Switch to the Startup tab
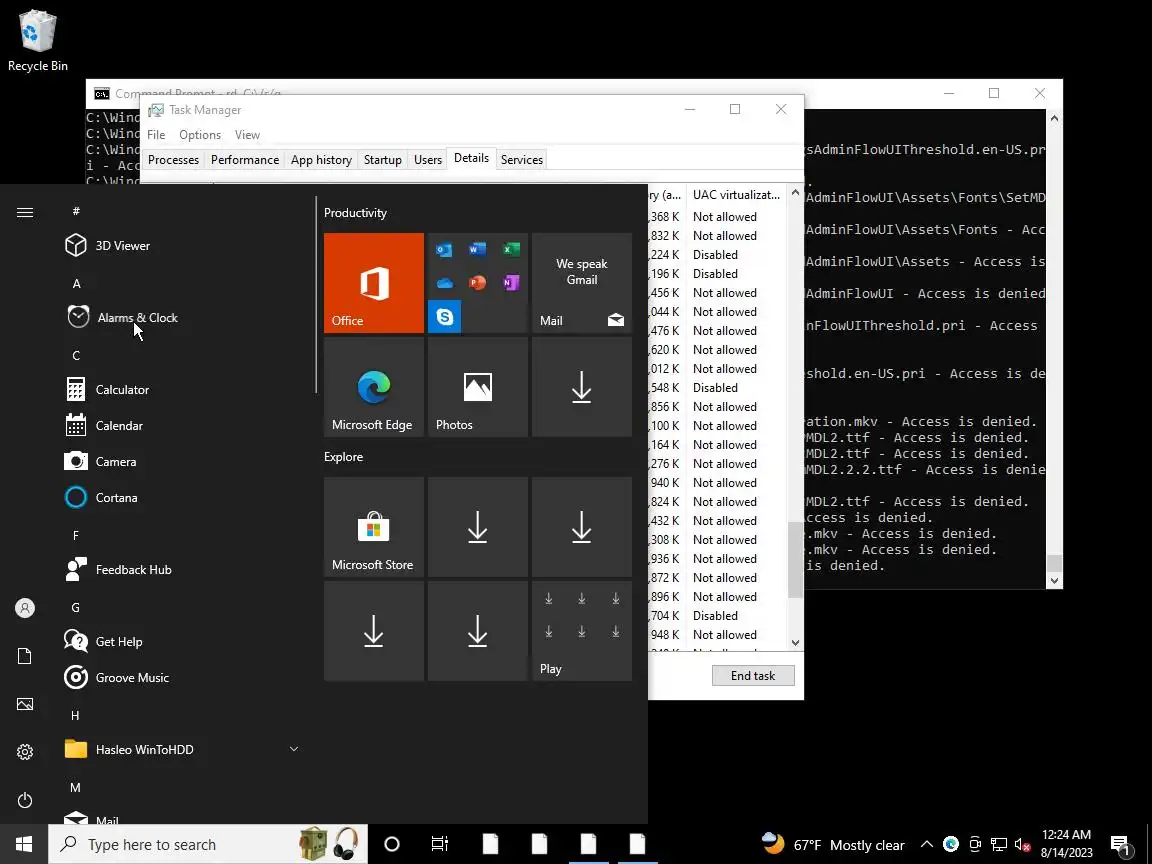Image resolution: width=1152 pixels, height=864 pixels. (383, 159)
